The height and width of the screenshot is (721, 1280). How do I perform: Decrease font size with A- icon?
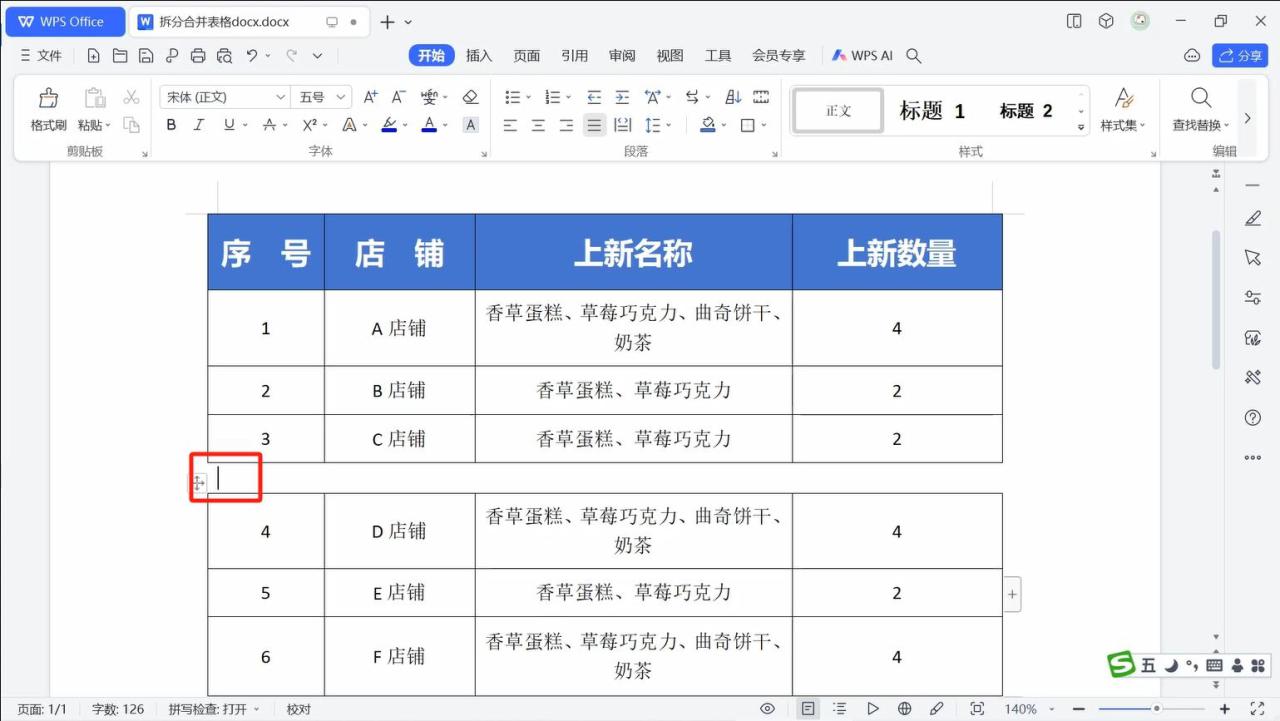tap(398, 97)
